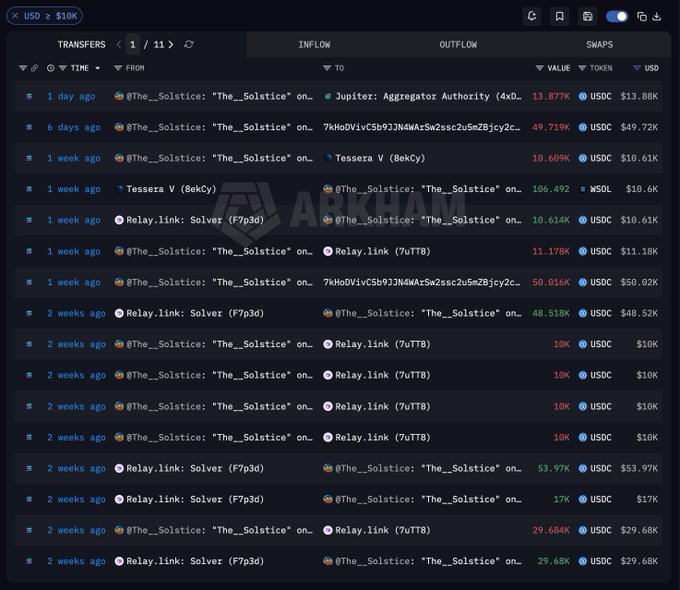Image resolution: width=680 pixels, height=590 pixels.
Task: Click the $10.6K USD amount for WSOL
Action: (641, 189)
